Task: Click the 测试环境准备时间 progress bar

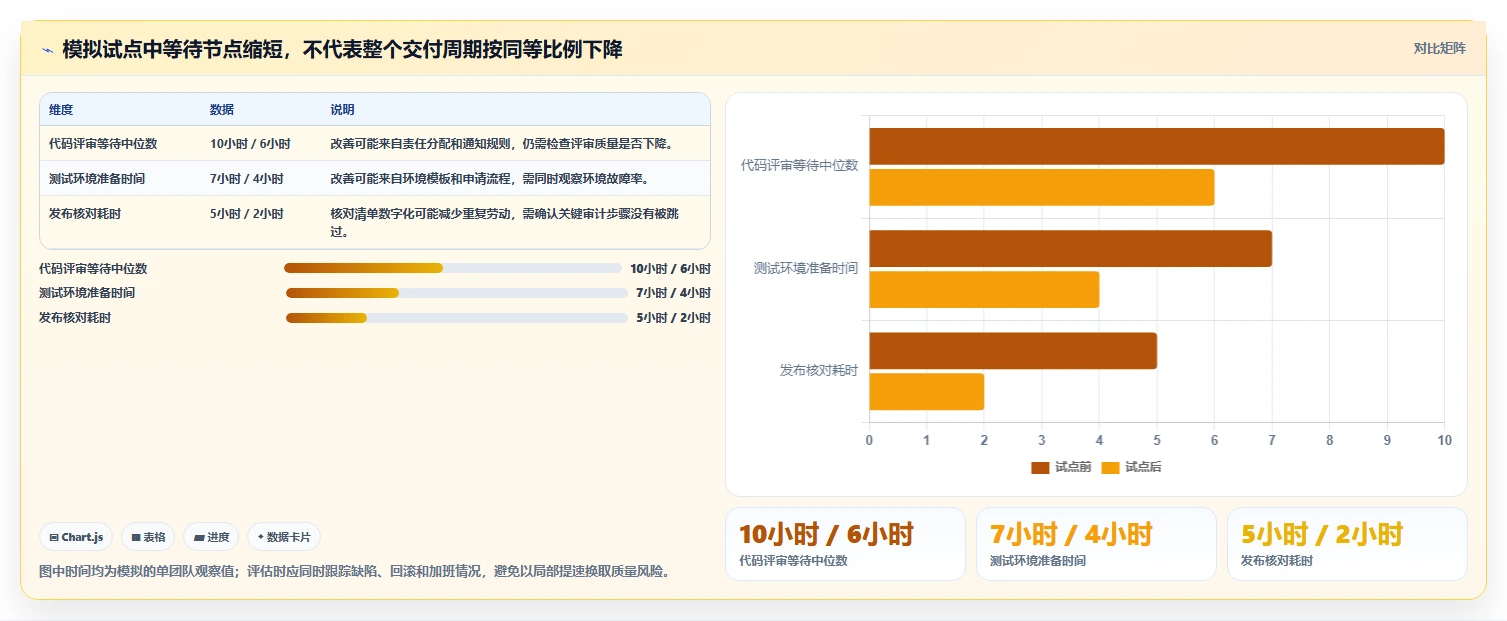Action: click(x=457, y=293)
